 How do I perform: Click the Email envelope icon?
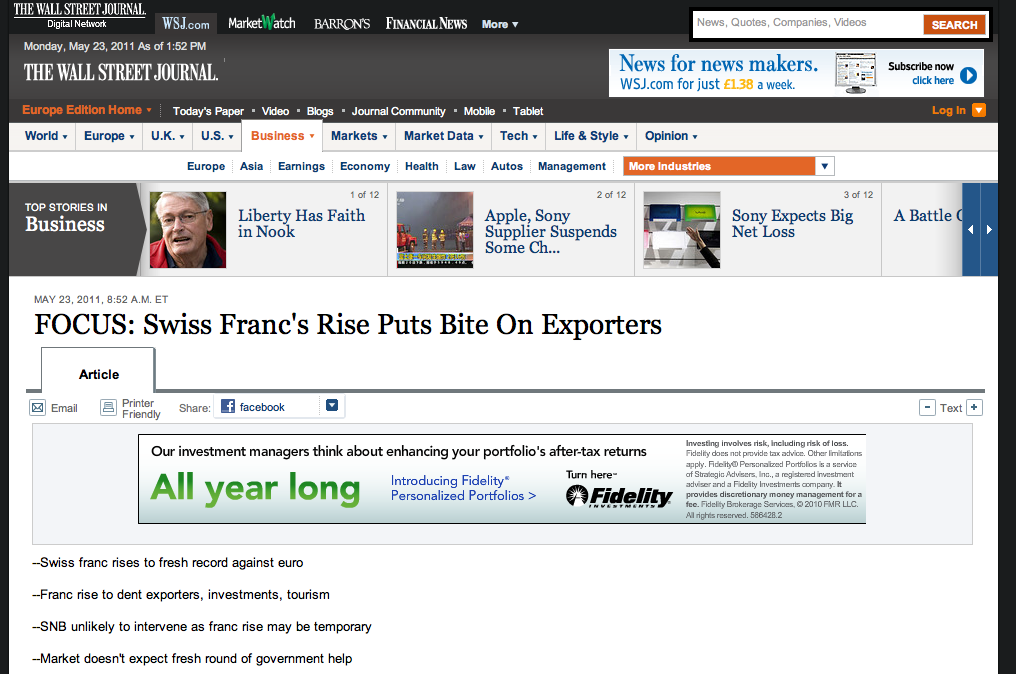[38, 408]
